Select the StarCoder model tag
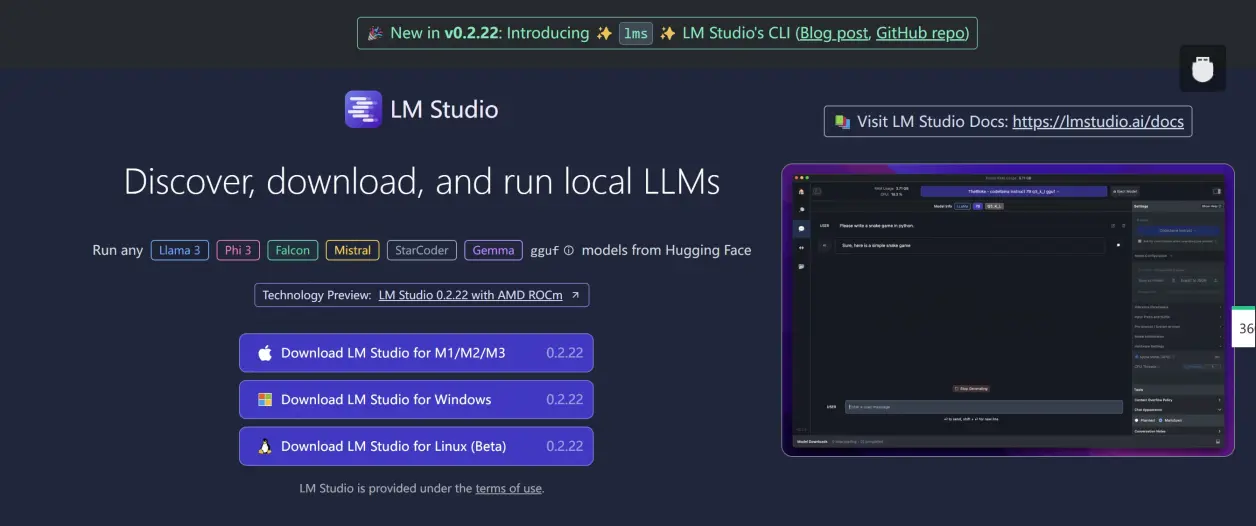1256x526 pixels. [x=422, y=250]
